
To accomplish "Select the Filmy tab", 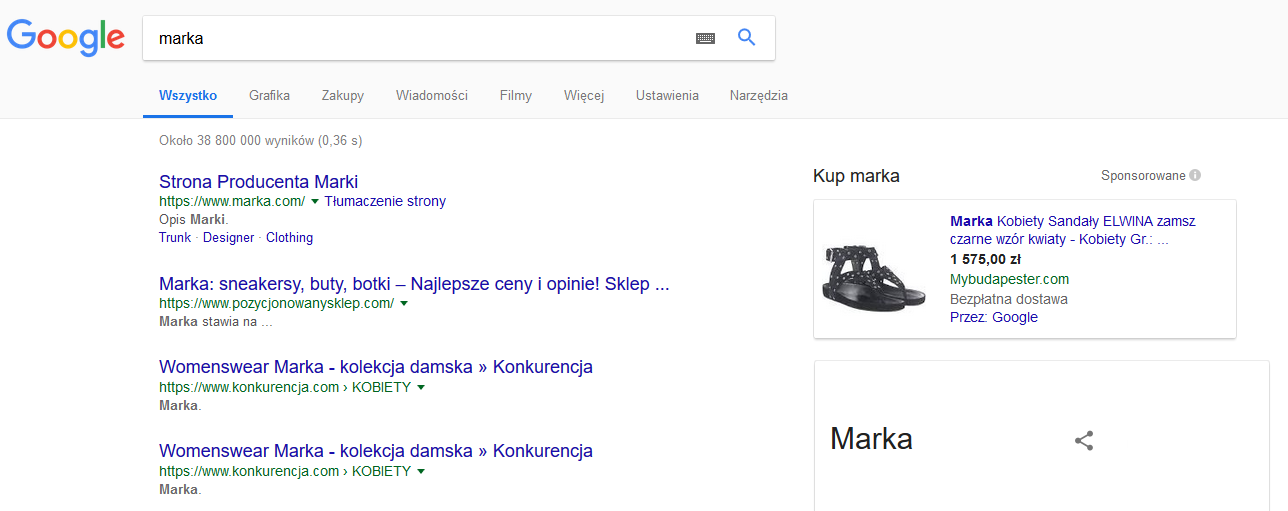I will click(516, 96).
